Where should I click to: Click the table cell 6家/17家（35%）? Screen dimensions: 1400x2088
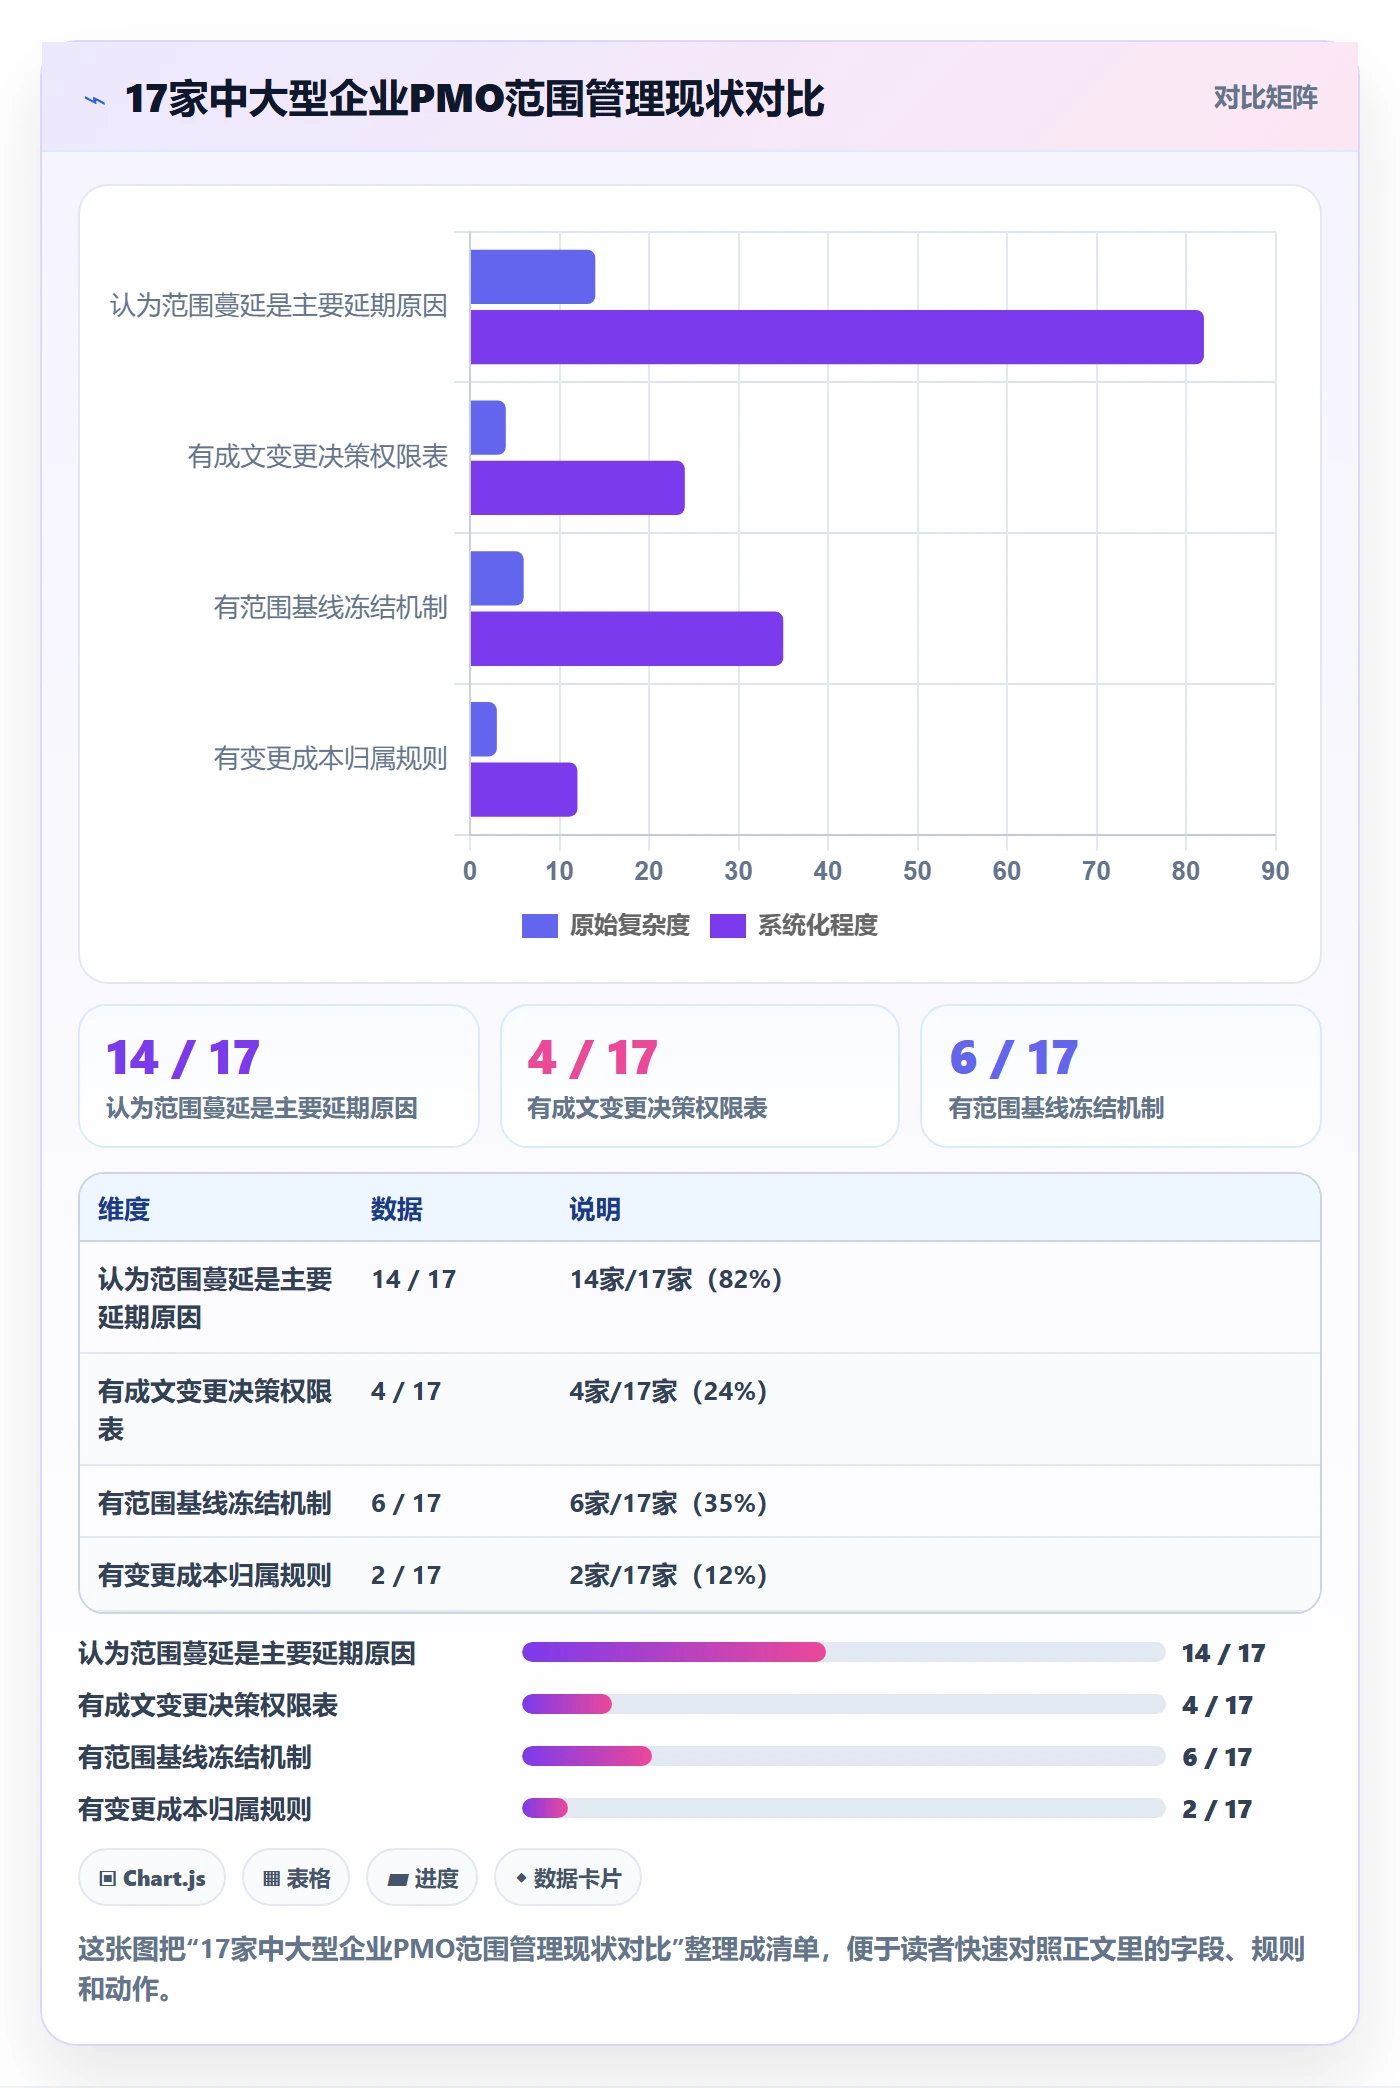coord(668,1503)
